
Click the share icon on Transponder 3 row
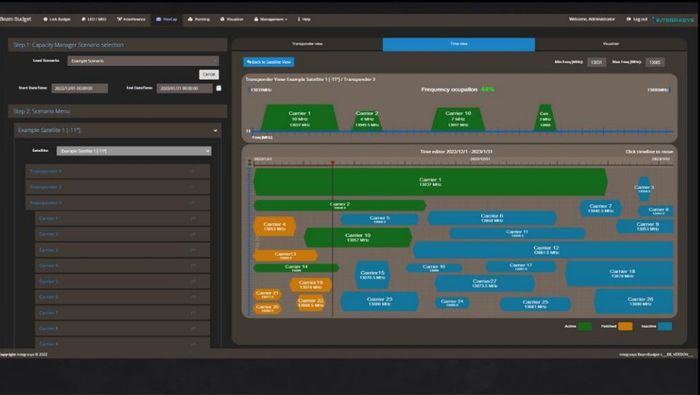[x=193, y=203]
